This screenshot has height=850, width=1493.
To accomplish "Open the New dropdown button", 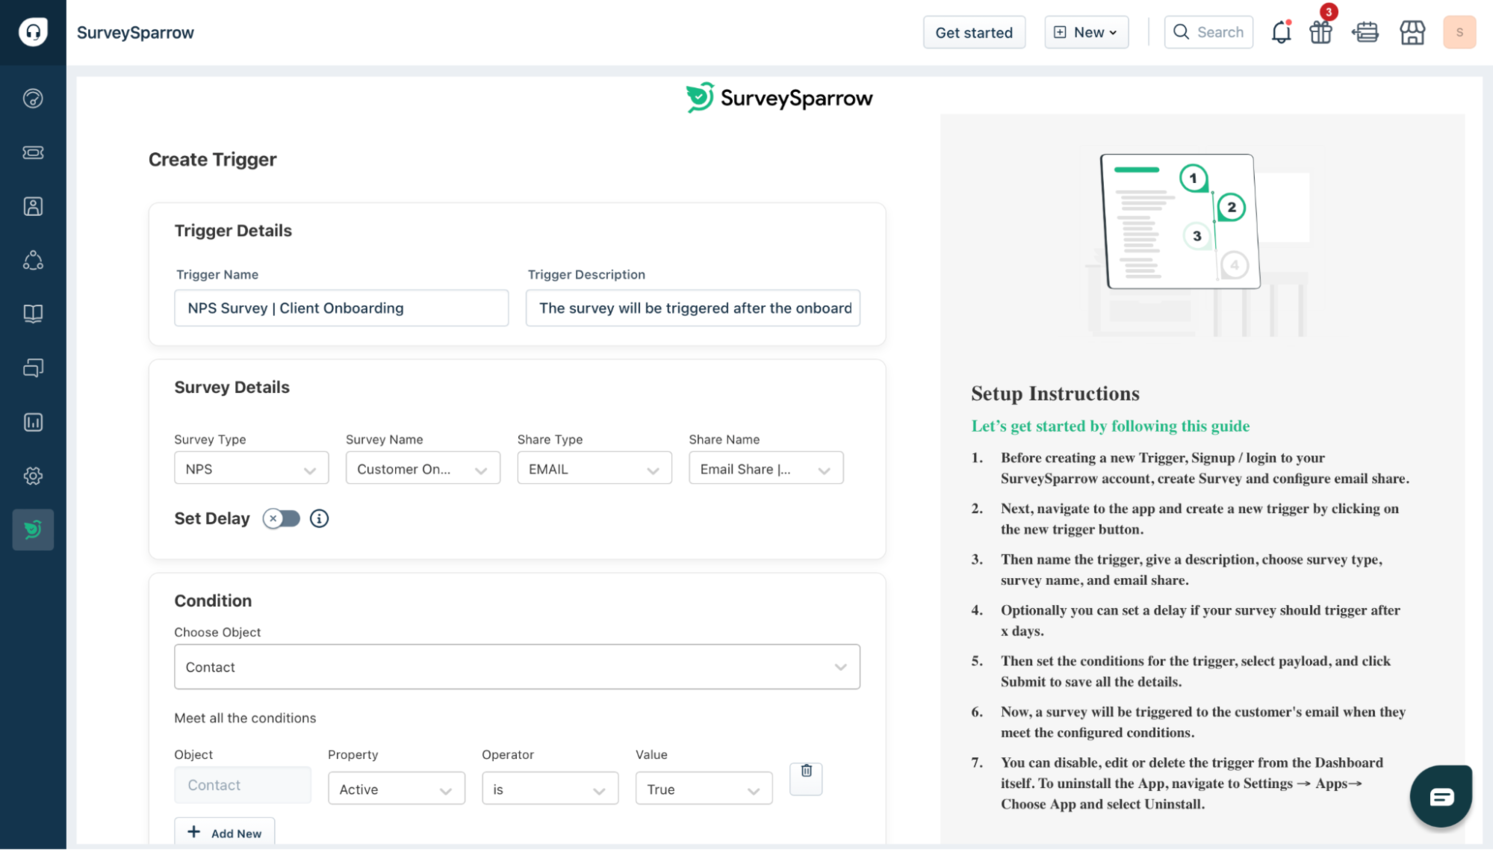I will pyautogui.click(x=1086, y=32).
